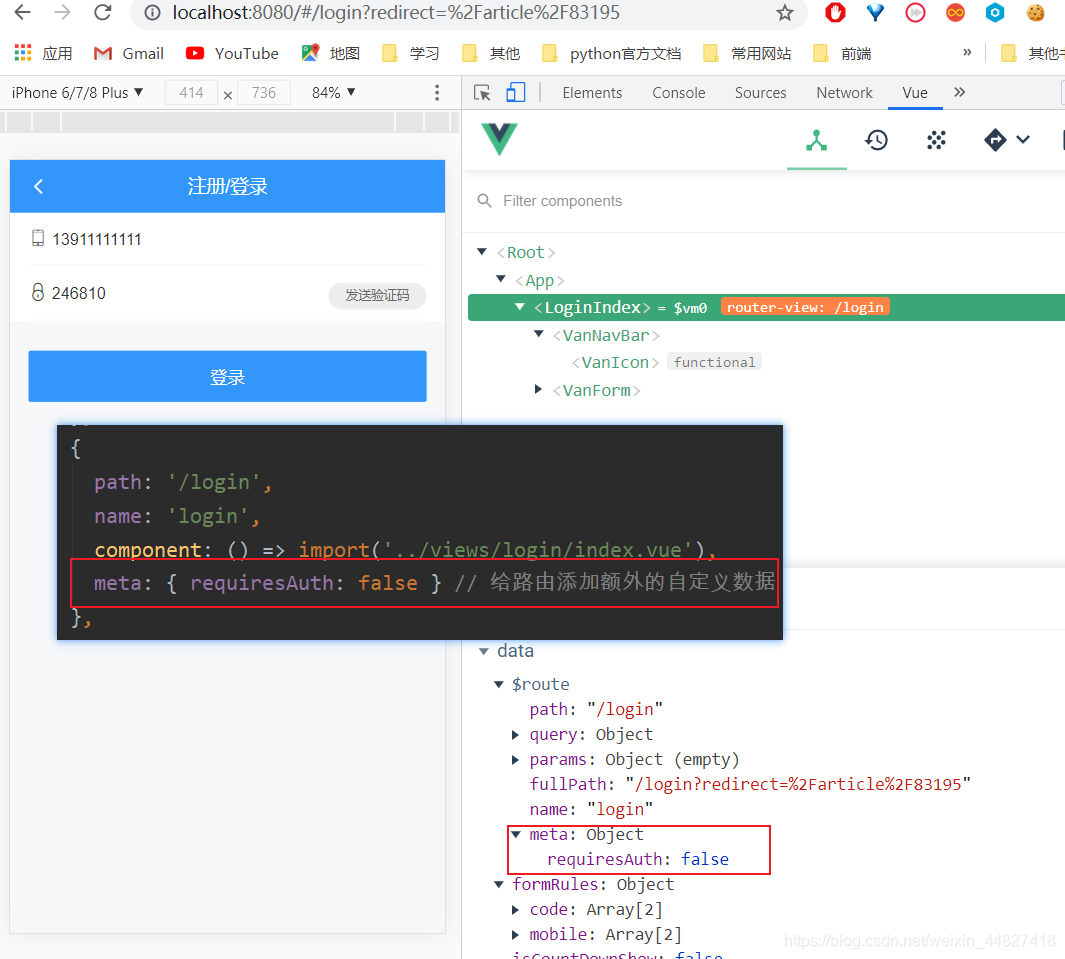The width and height of the screenshot is (1065, 959).
Task: Click the browser forward arrow
Action: (62, 12)
